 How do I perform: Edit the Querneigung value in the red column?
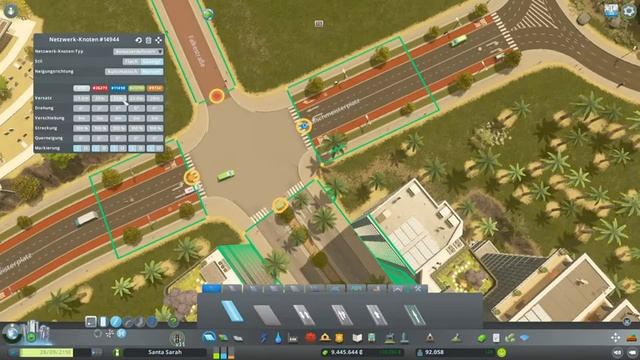tap(100, 138)
